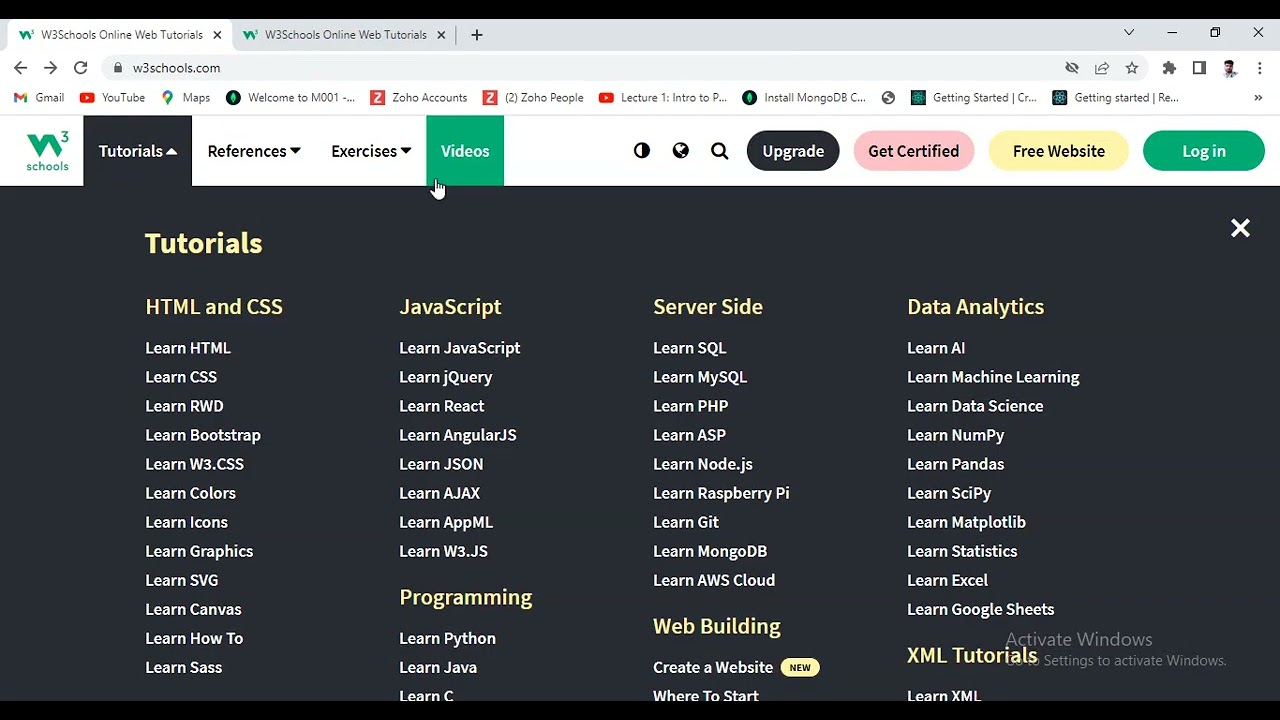The width and height of the screenshot is (1280, 720).
Task: Open Learn CSS tutorial link
Action: [181, 377]
